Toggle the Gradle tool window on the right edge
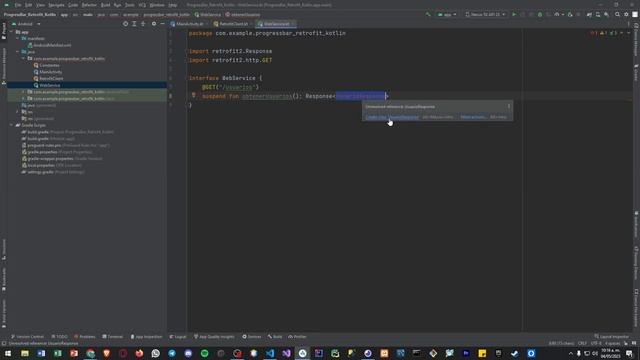640x360 pixels. coord(636,73)
